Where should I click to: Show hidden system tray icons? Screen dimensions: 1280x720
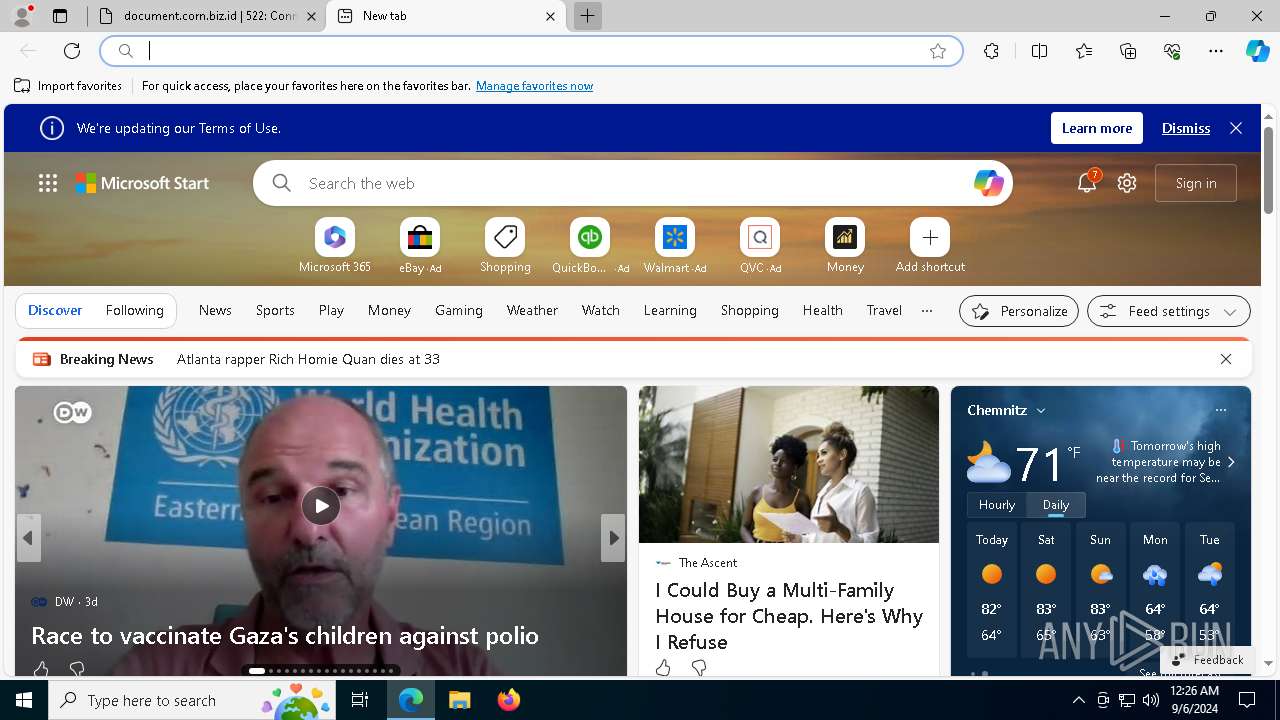tap(1078, 700)
